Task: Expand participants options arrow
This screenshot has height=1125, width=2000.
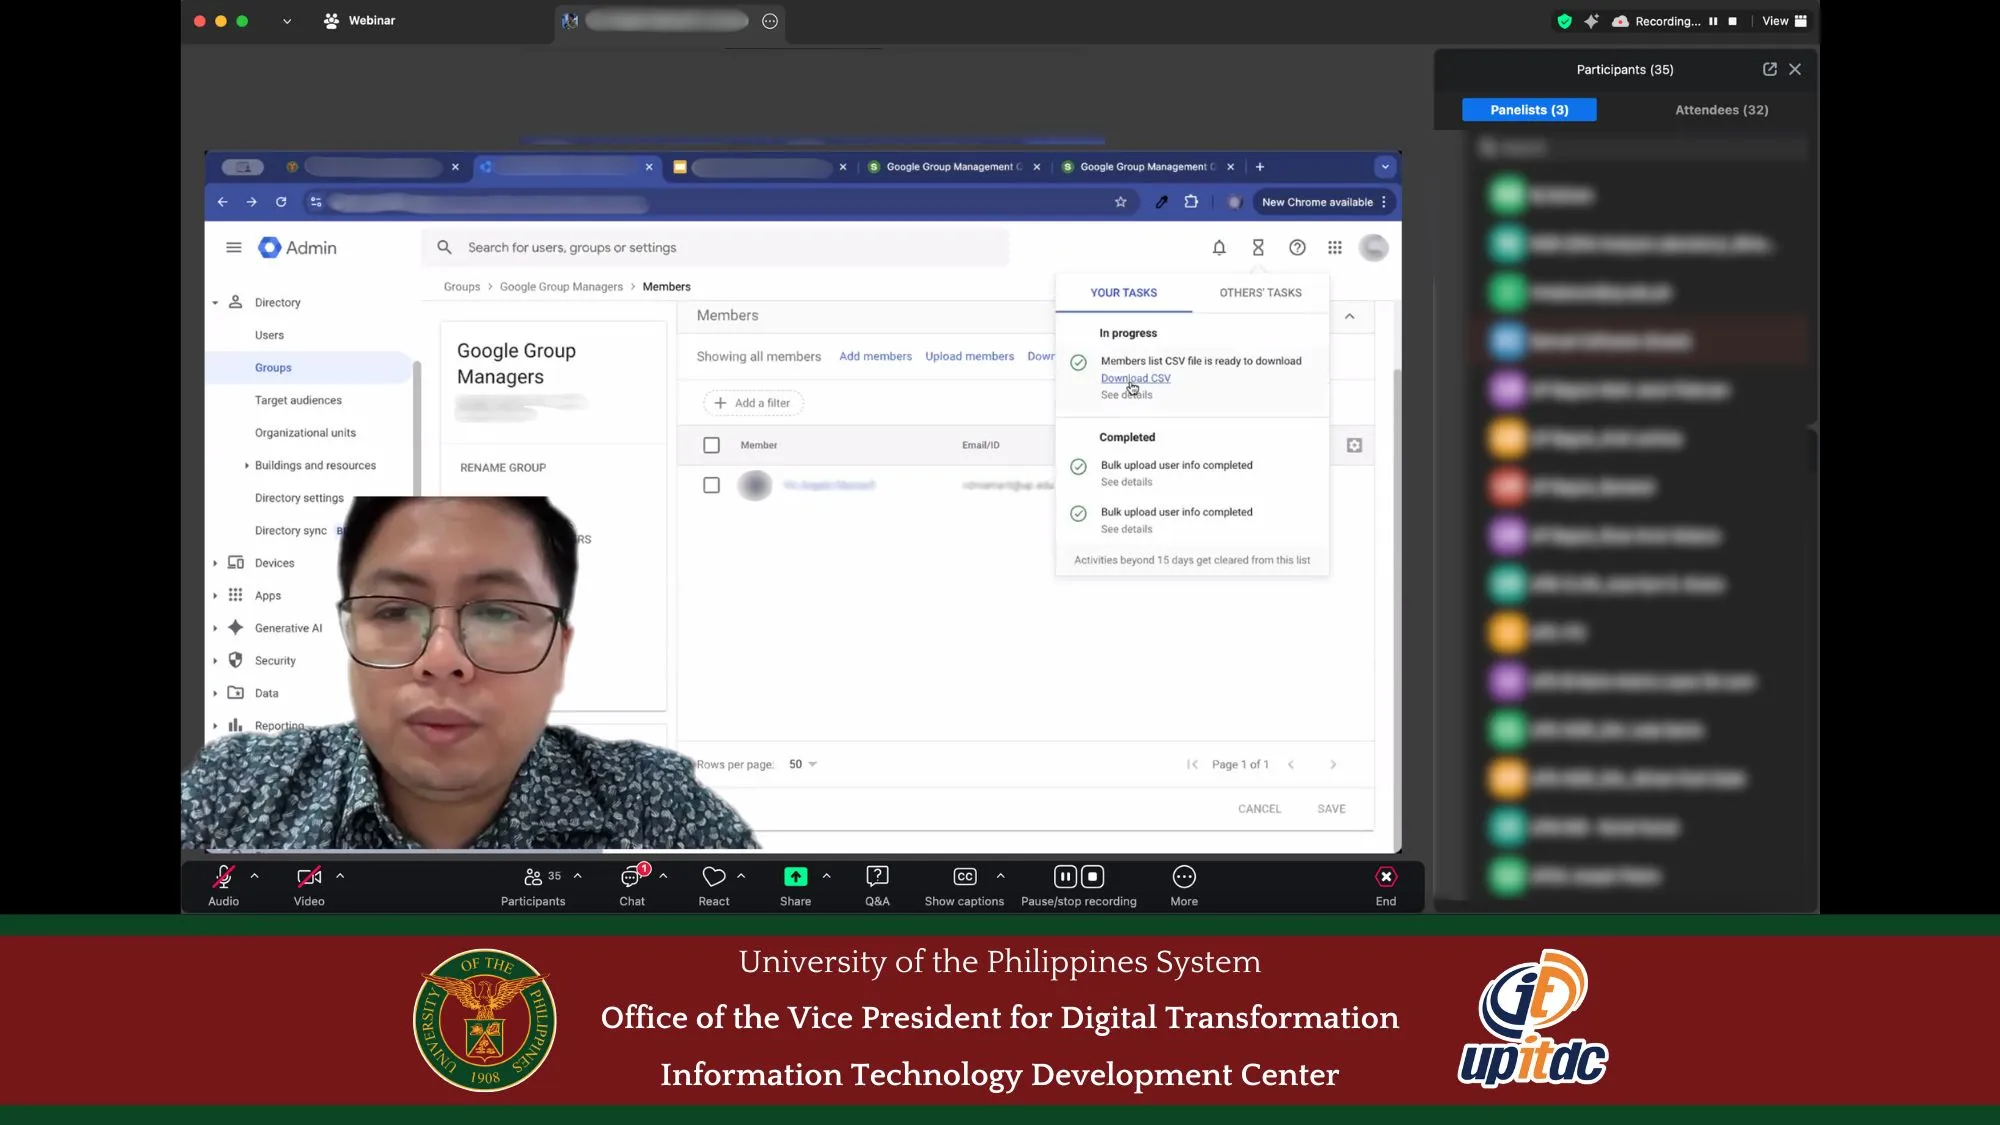Action: 577,876
